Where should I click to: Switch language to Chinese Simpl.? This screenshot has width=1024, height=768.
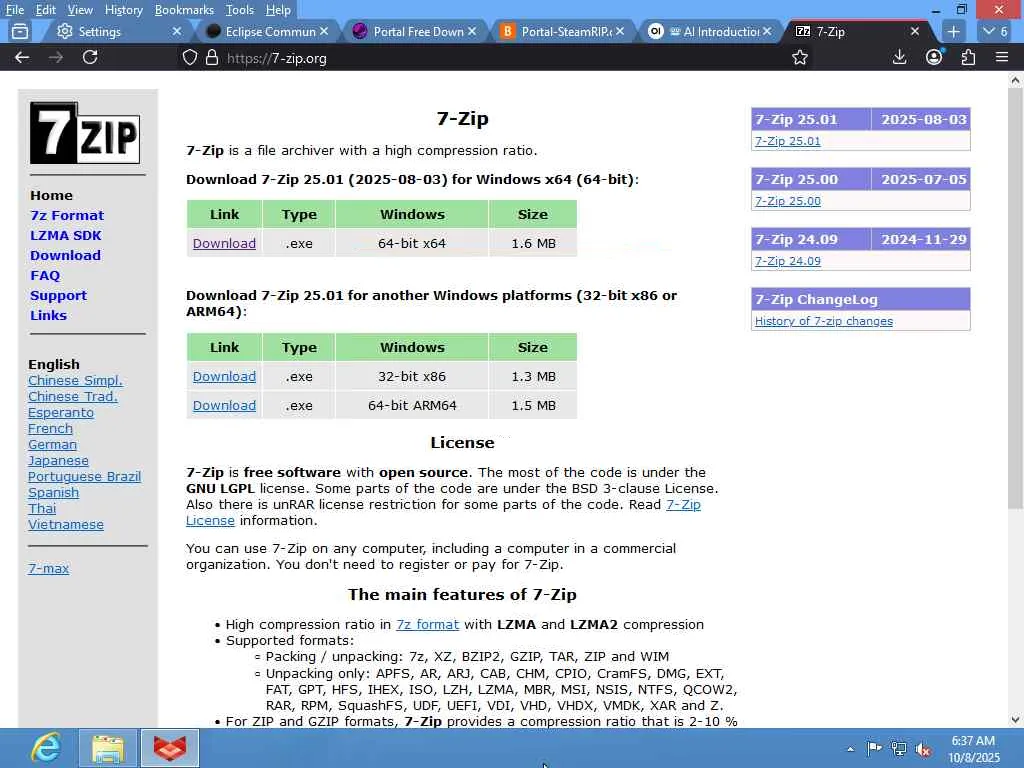pos(75,380)
